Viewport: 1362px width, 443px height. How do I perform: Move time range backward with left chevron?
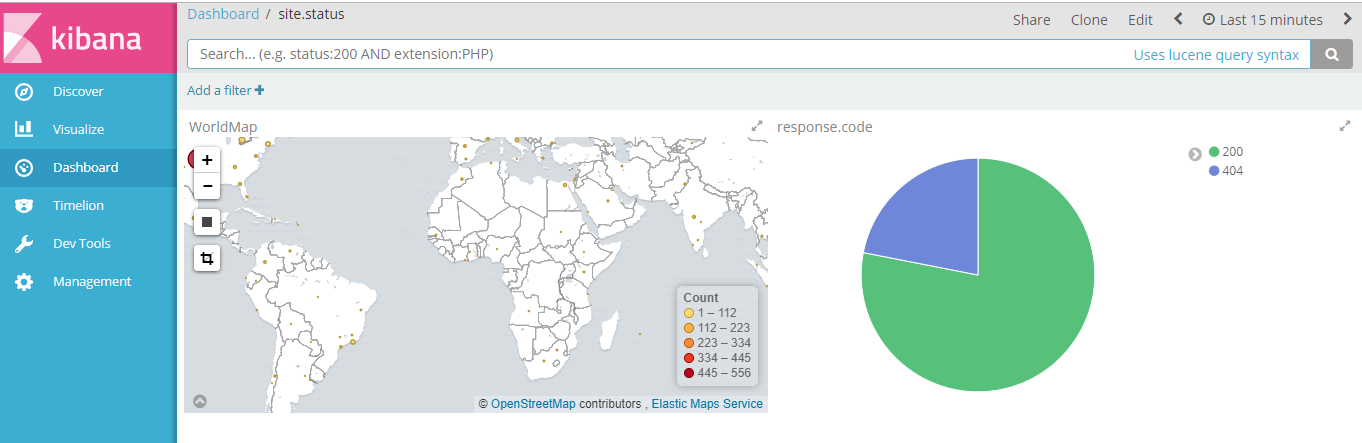(x=1178, y=19)
